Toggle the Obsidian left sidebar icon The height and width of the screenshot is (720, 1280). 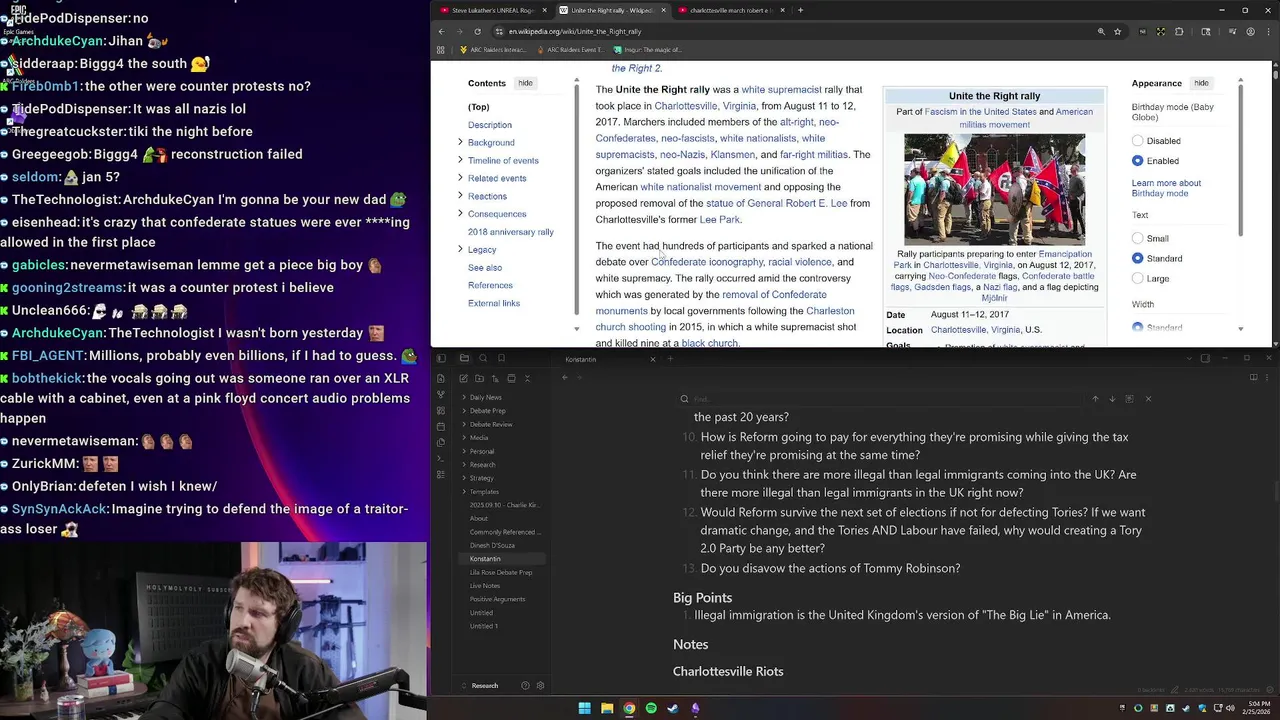pyautogui.click(x=440, y=358)
